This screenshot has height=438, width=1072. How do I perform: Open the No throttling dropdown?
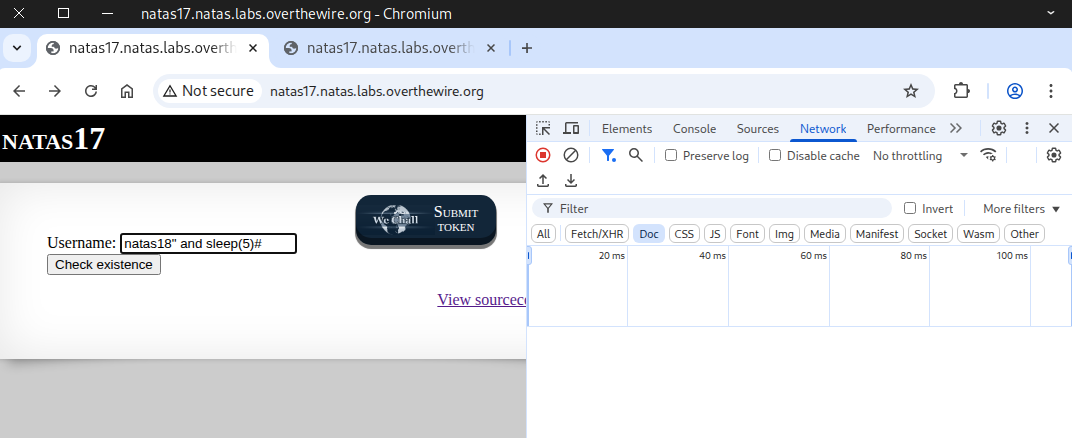[x=920, y=156]
